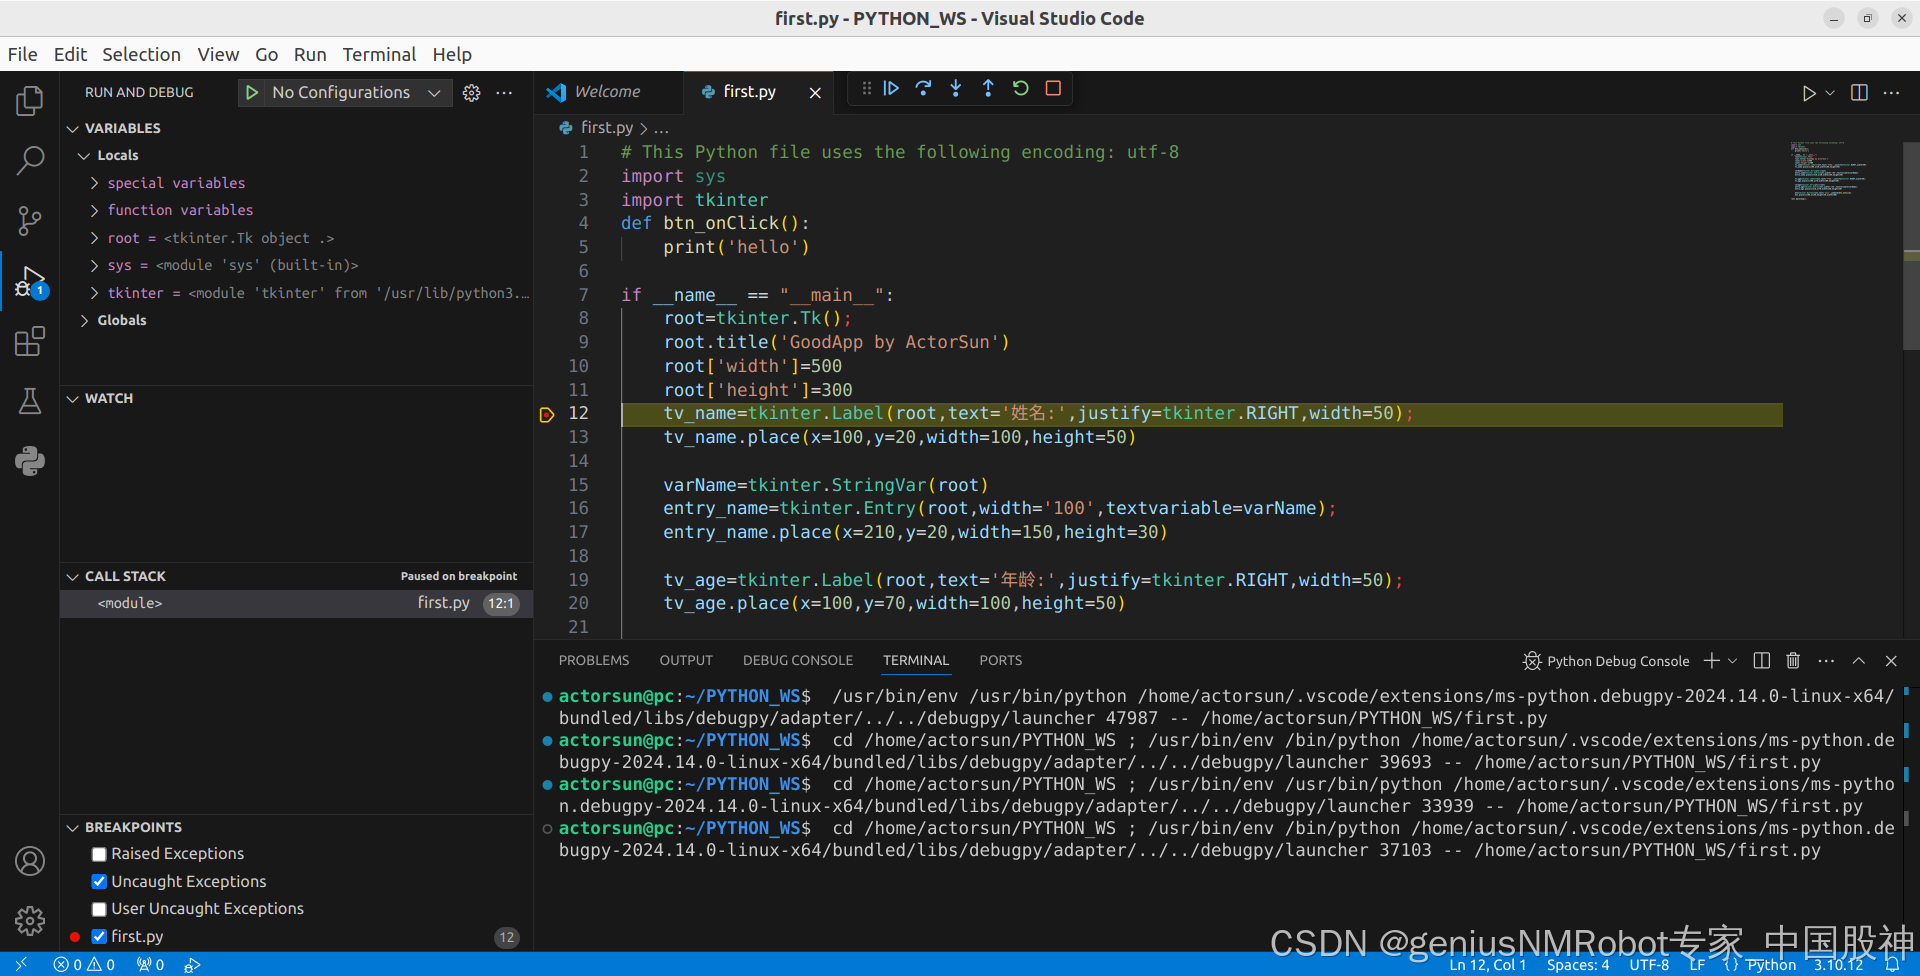
Task: Disable the Uncaught Exceptions breakpoint
Action: coord(98,881)
